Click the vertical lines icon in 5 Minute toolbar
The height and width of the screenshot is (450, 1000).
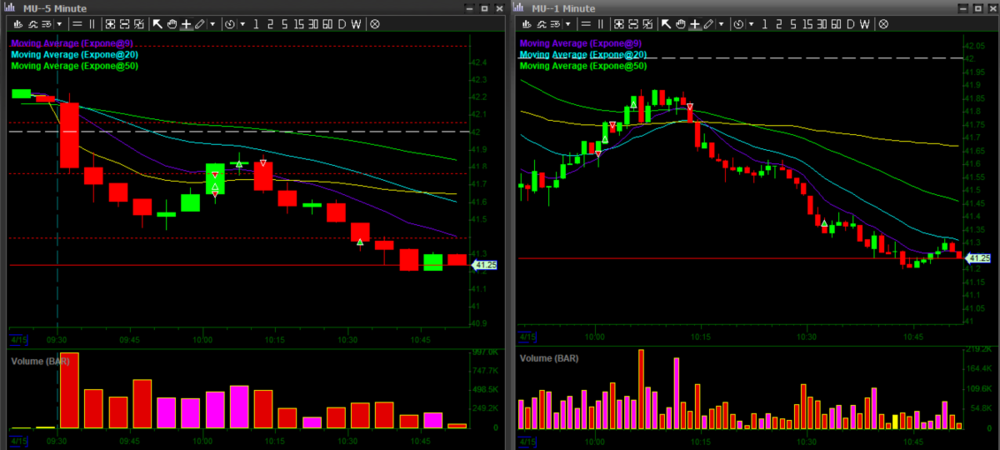[x=94, y=23]
